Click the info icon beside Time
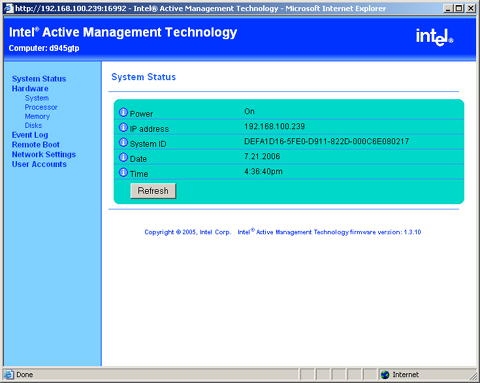The height and width of the screenshot is (383, 480). tap(123, 172)
